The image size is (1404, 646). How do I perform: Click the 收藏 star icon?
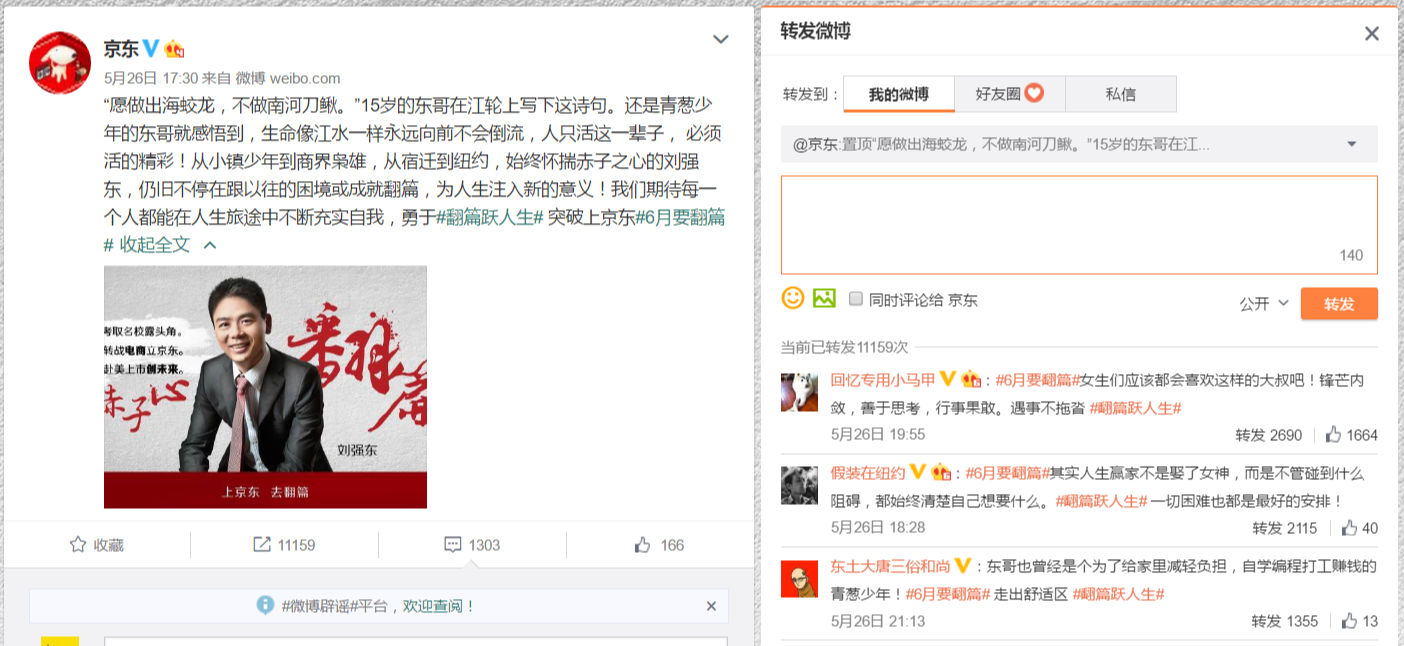coord(78,545)
